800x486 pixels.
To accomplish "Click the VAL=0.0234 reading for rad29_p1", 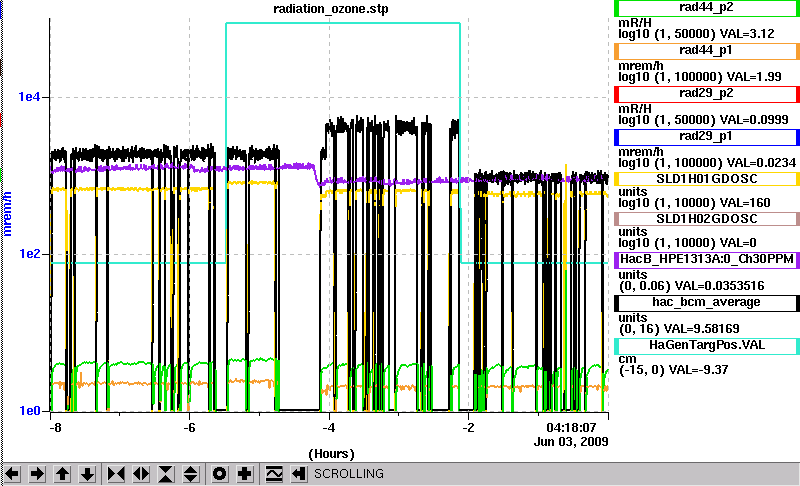I will coord(761,163).
